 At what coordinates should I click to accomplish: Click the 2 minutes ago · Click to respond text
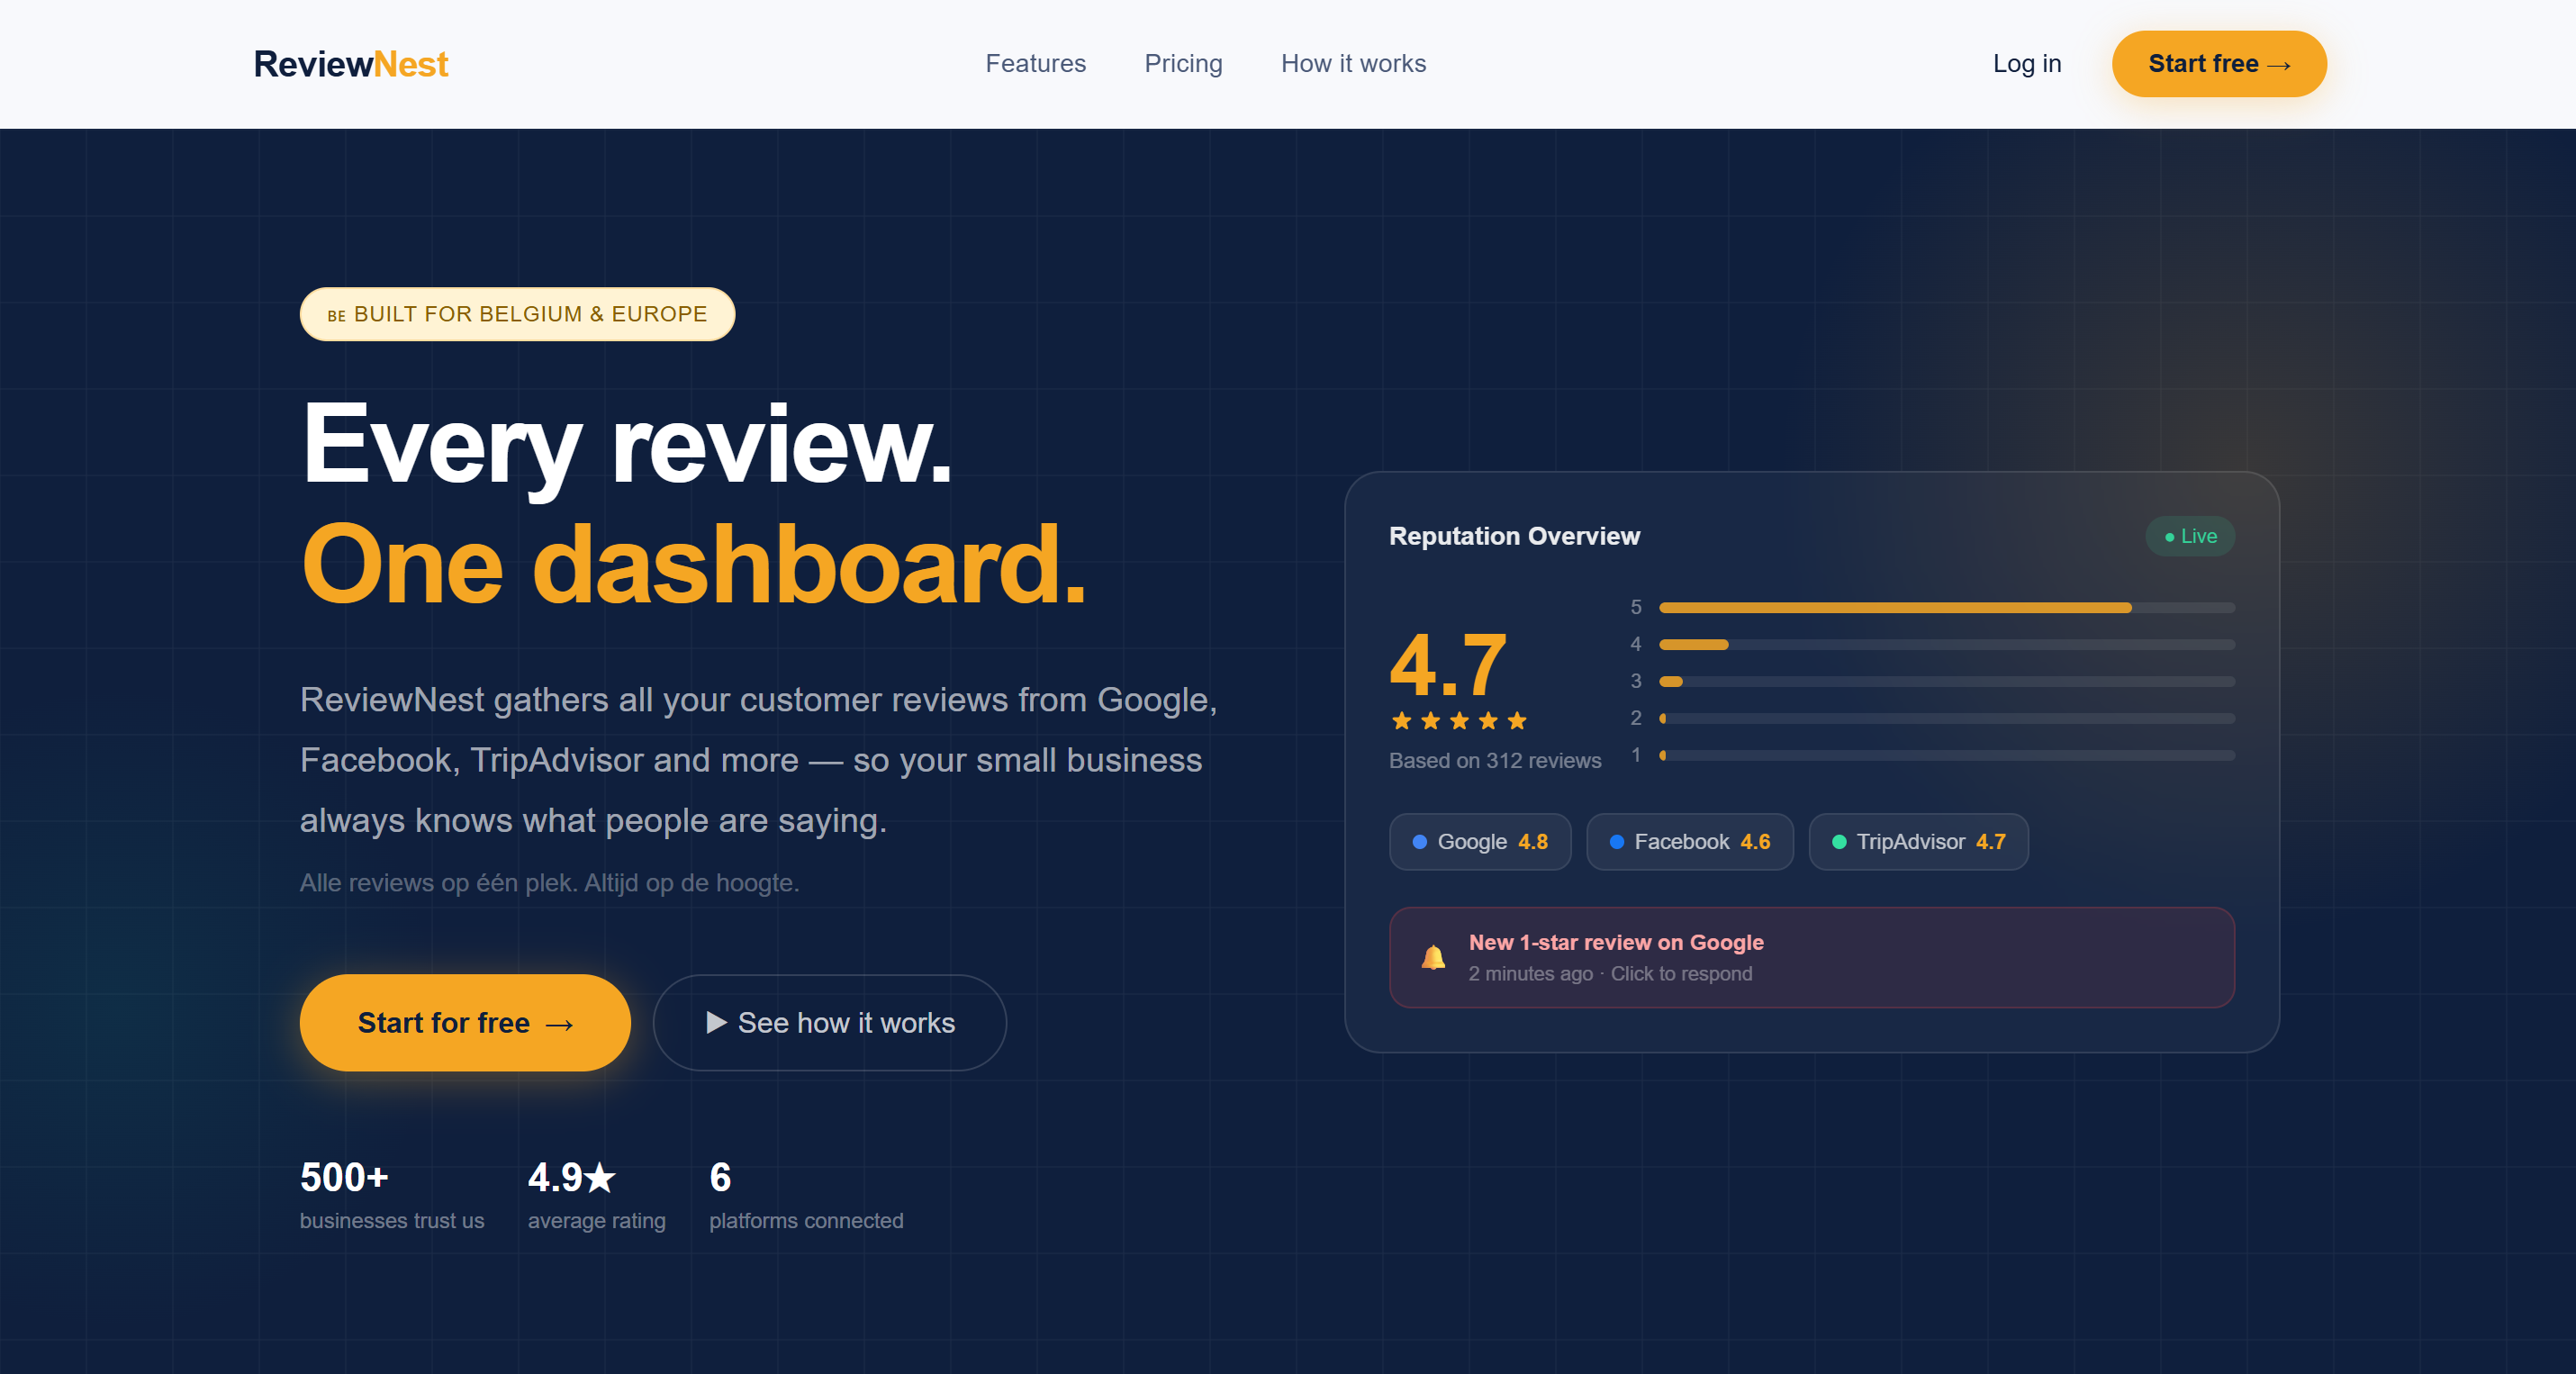coord(1610,974)
